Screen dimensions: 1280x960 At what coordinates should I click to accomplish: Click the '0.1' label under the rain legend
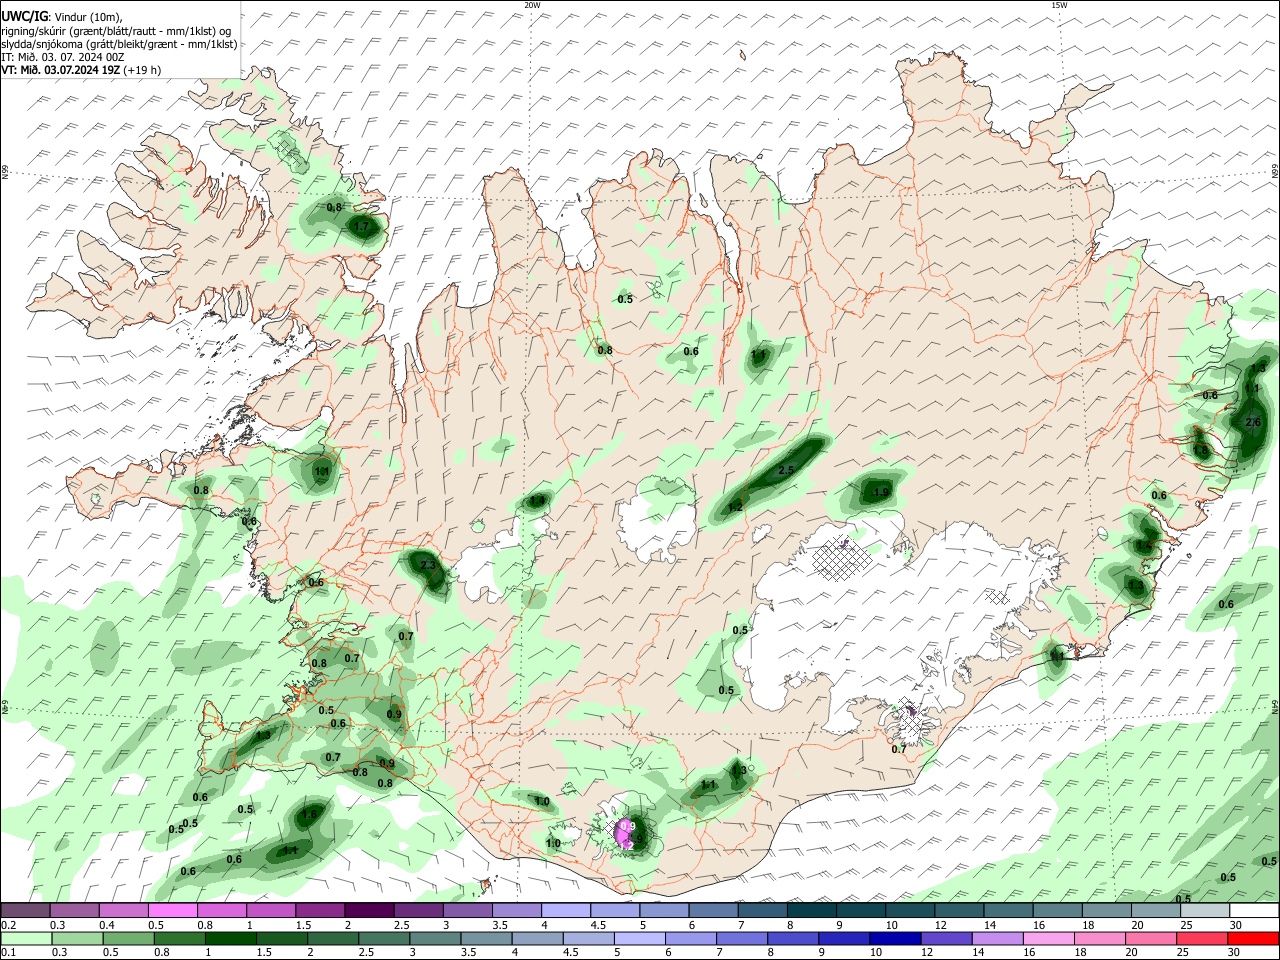pyautogui.click(x=8, y=953)
